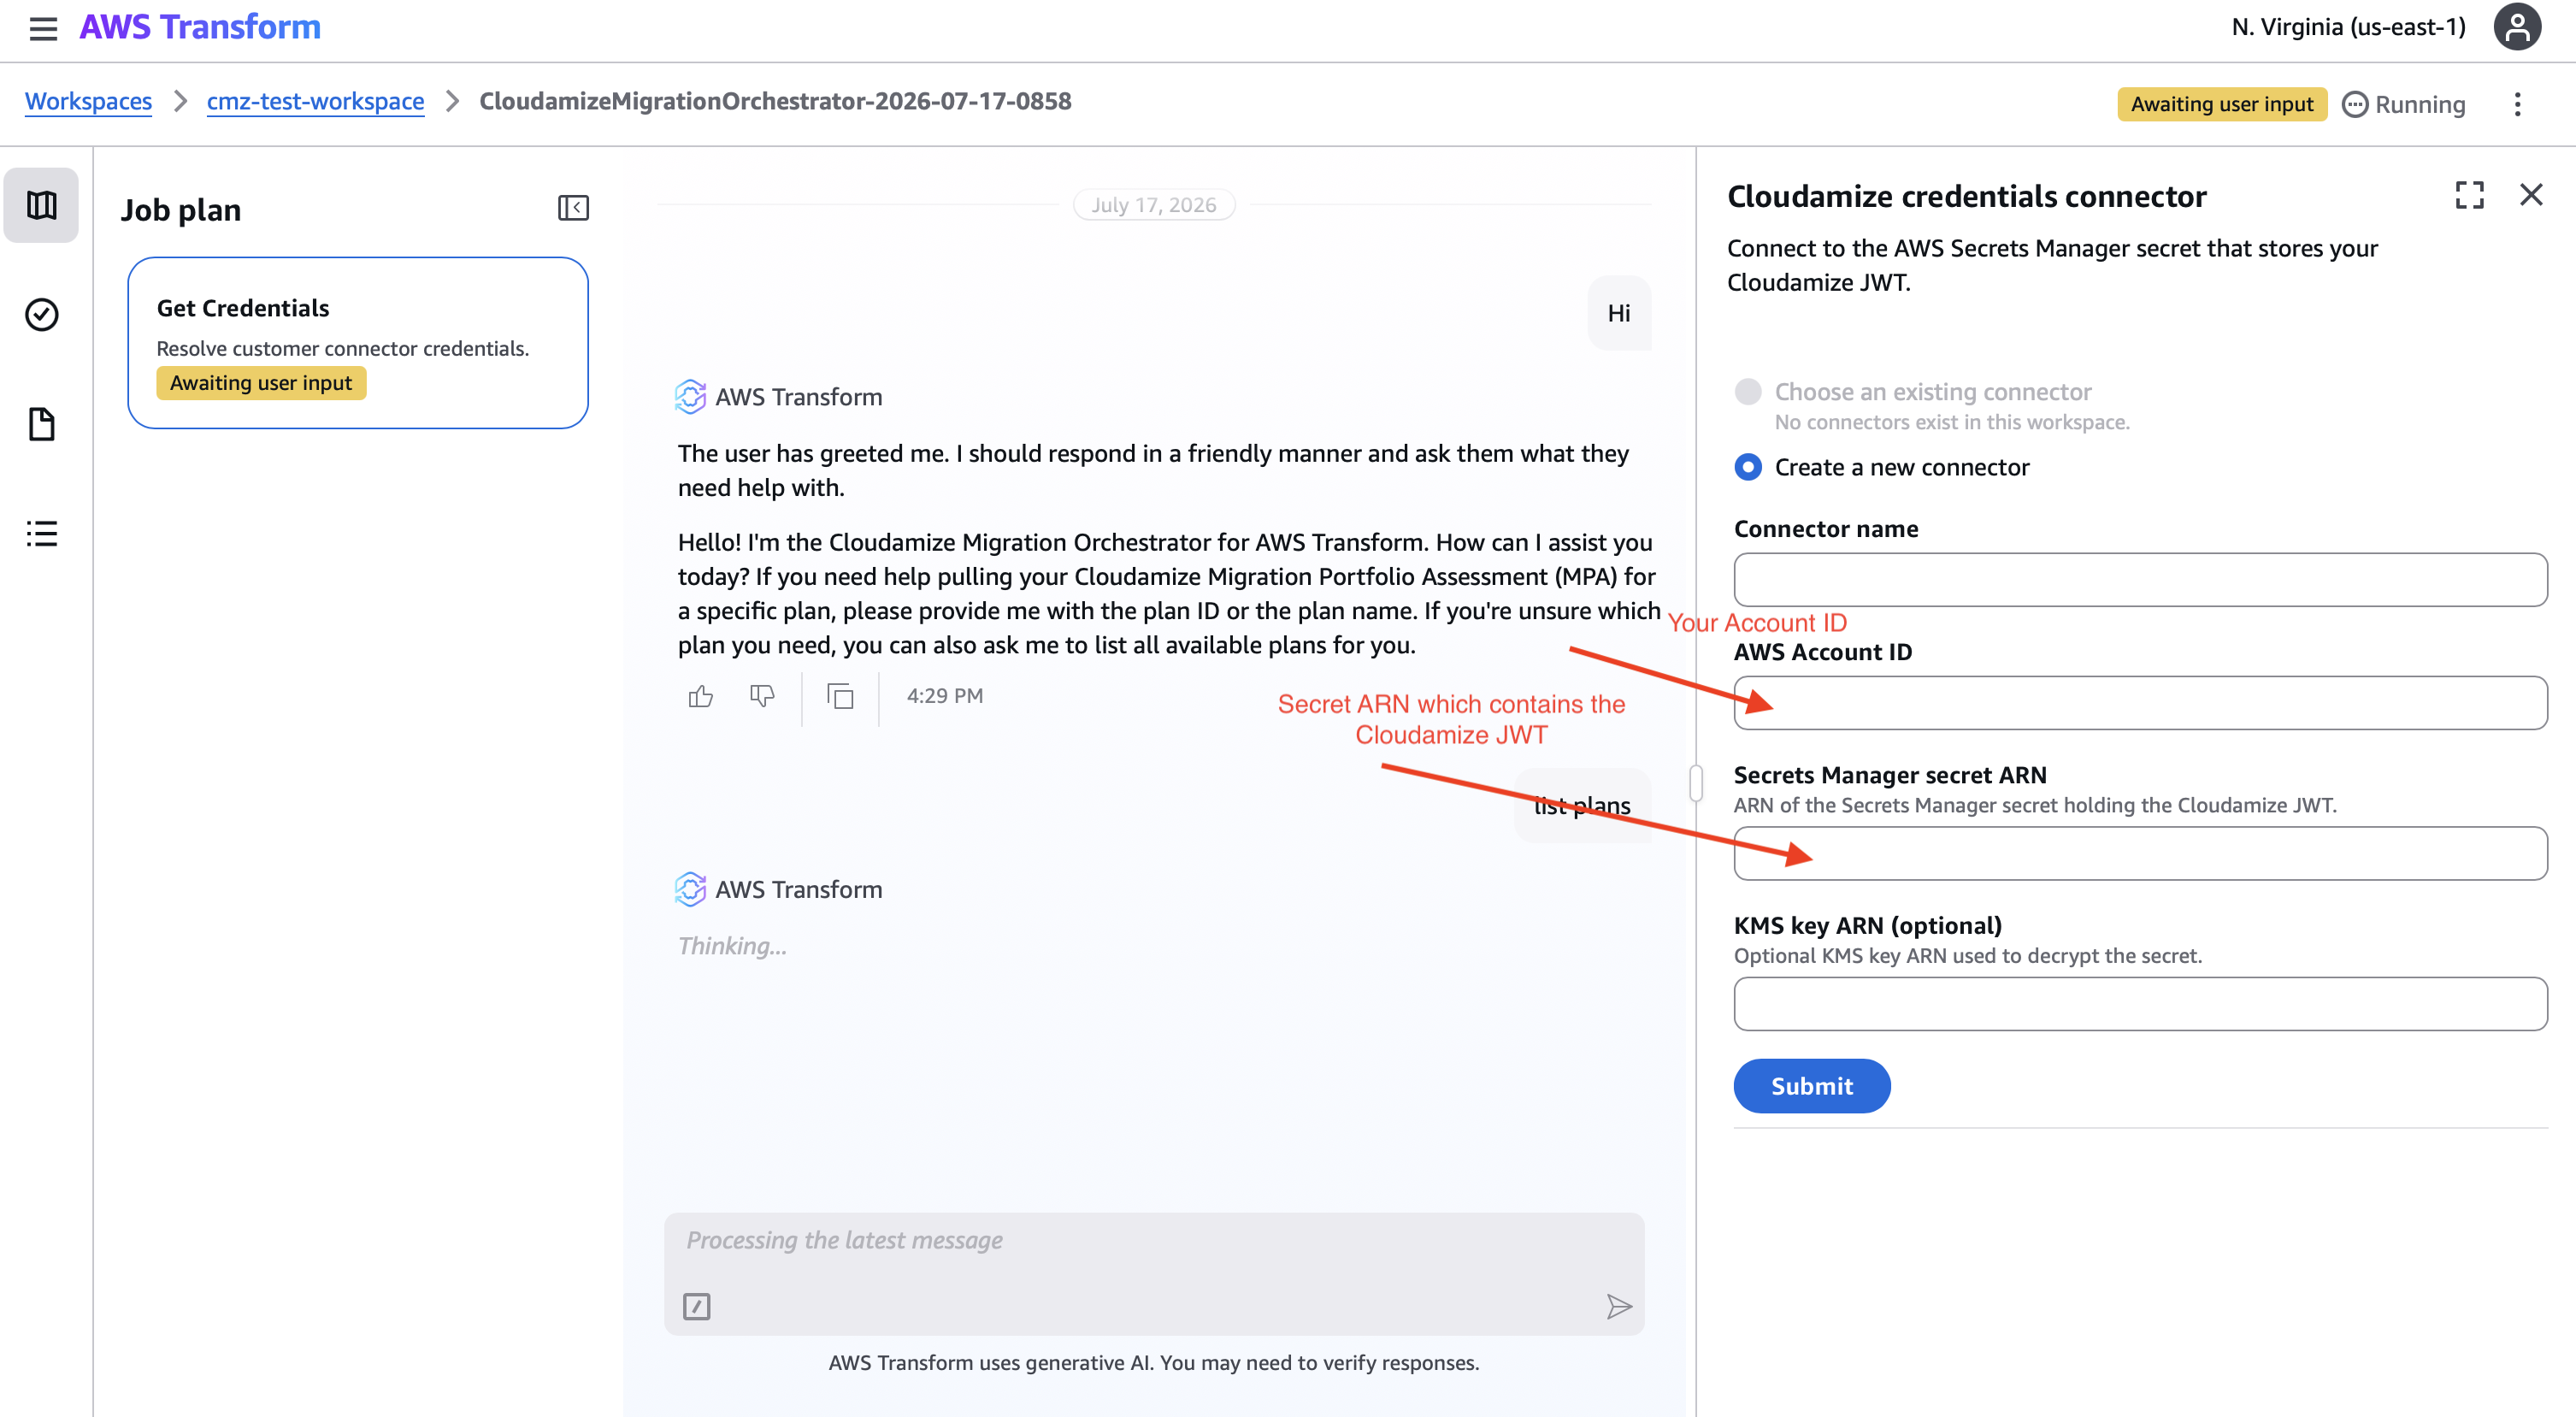2576x1417 pixels.
Task: Open the user account profile icon
Action: [2517, 27]
